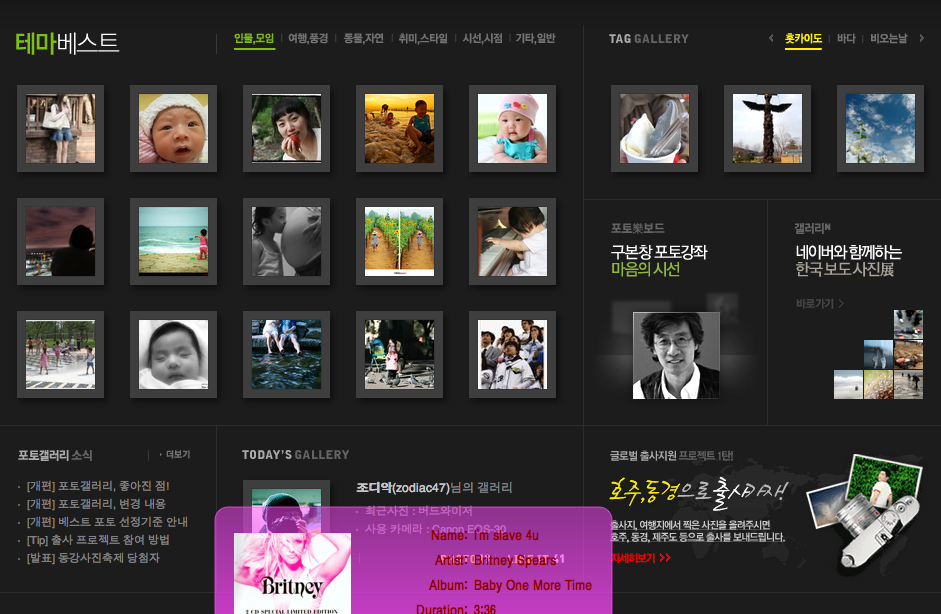Open the woman holding red apple photo

click(x=286, y=128)
